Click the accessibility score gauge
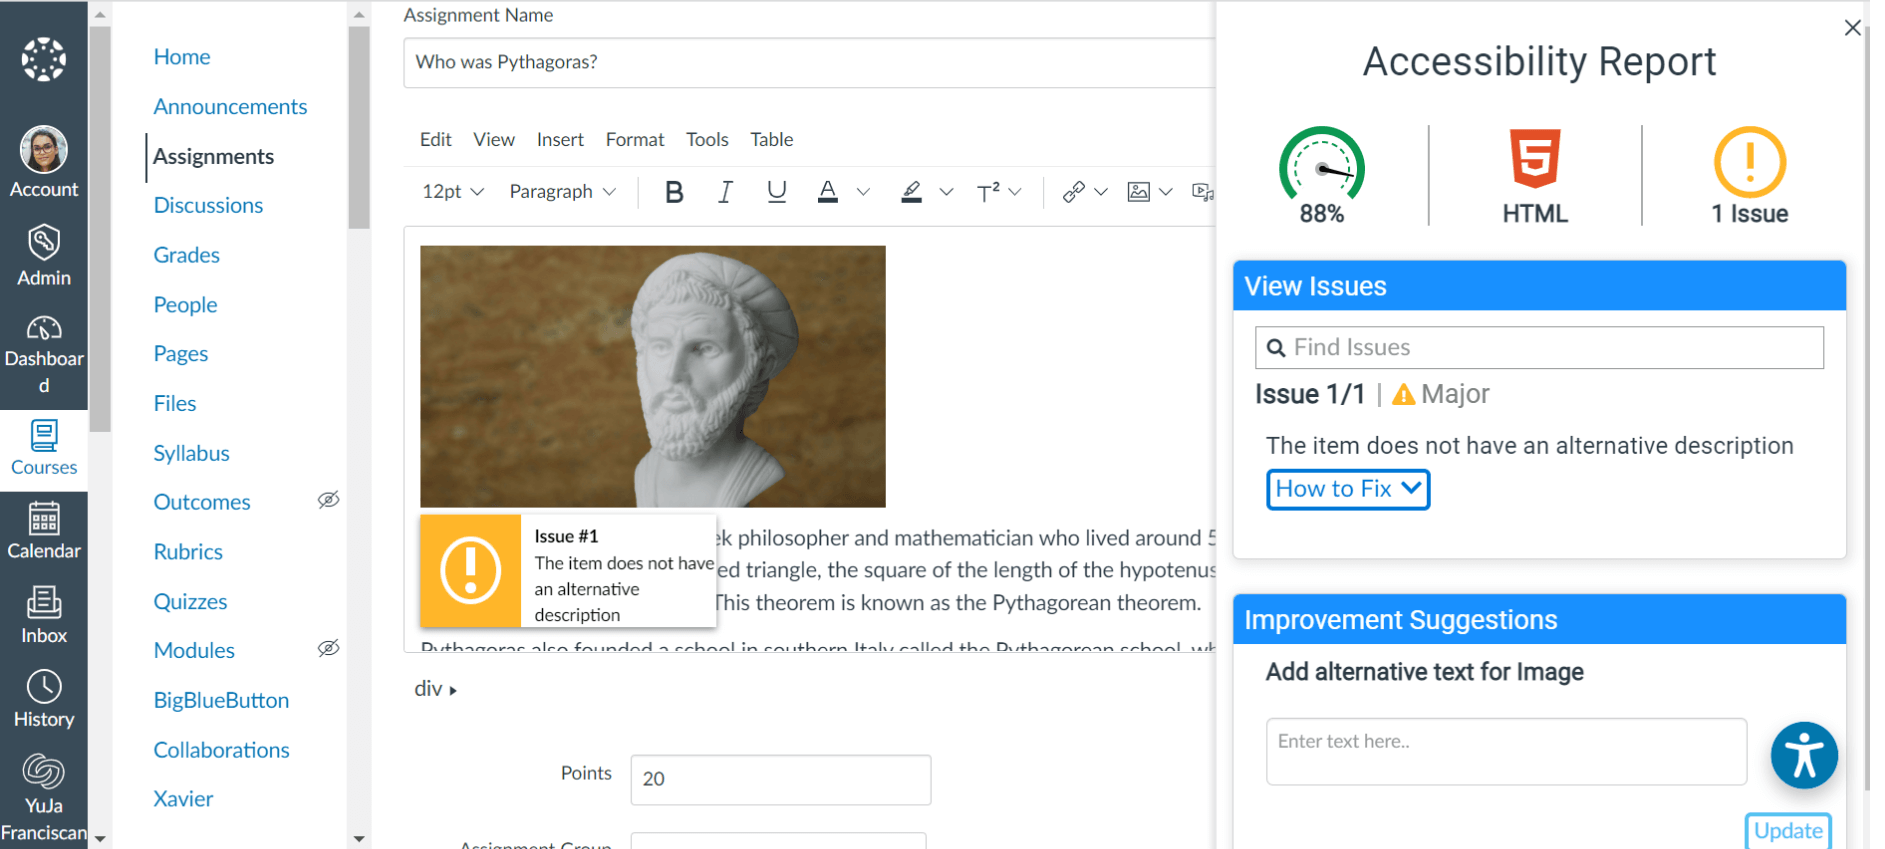The width and height of the screenshot is (1885, 849). tap(1322, 164)
